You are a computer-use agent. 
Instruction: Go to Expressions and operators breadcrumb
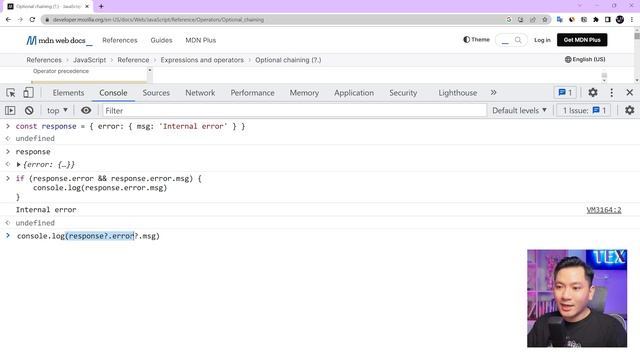(x=202, y=60)
